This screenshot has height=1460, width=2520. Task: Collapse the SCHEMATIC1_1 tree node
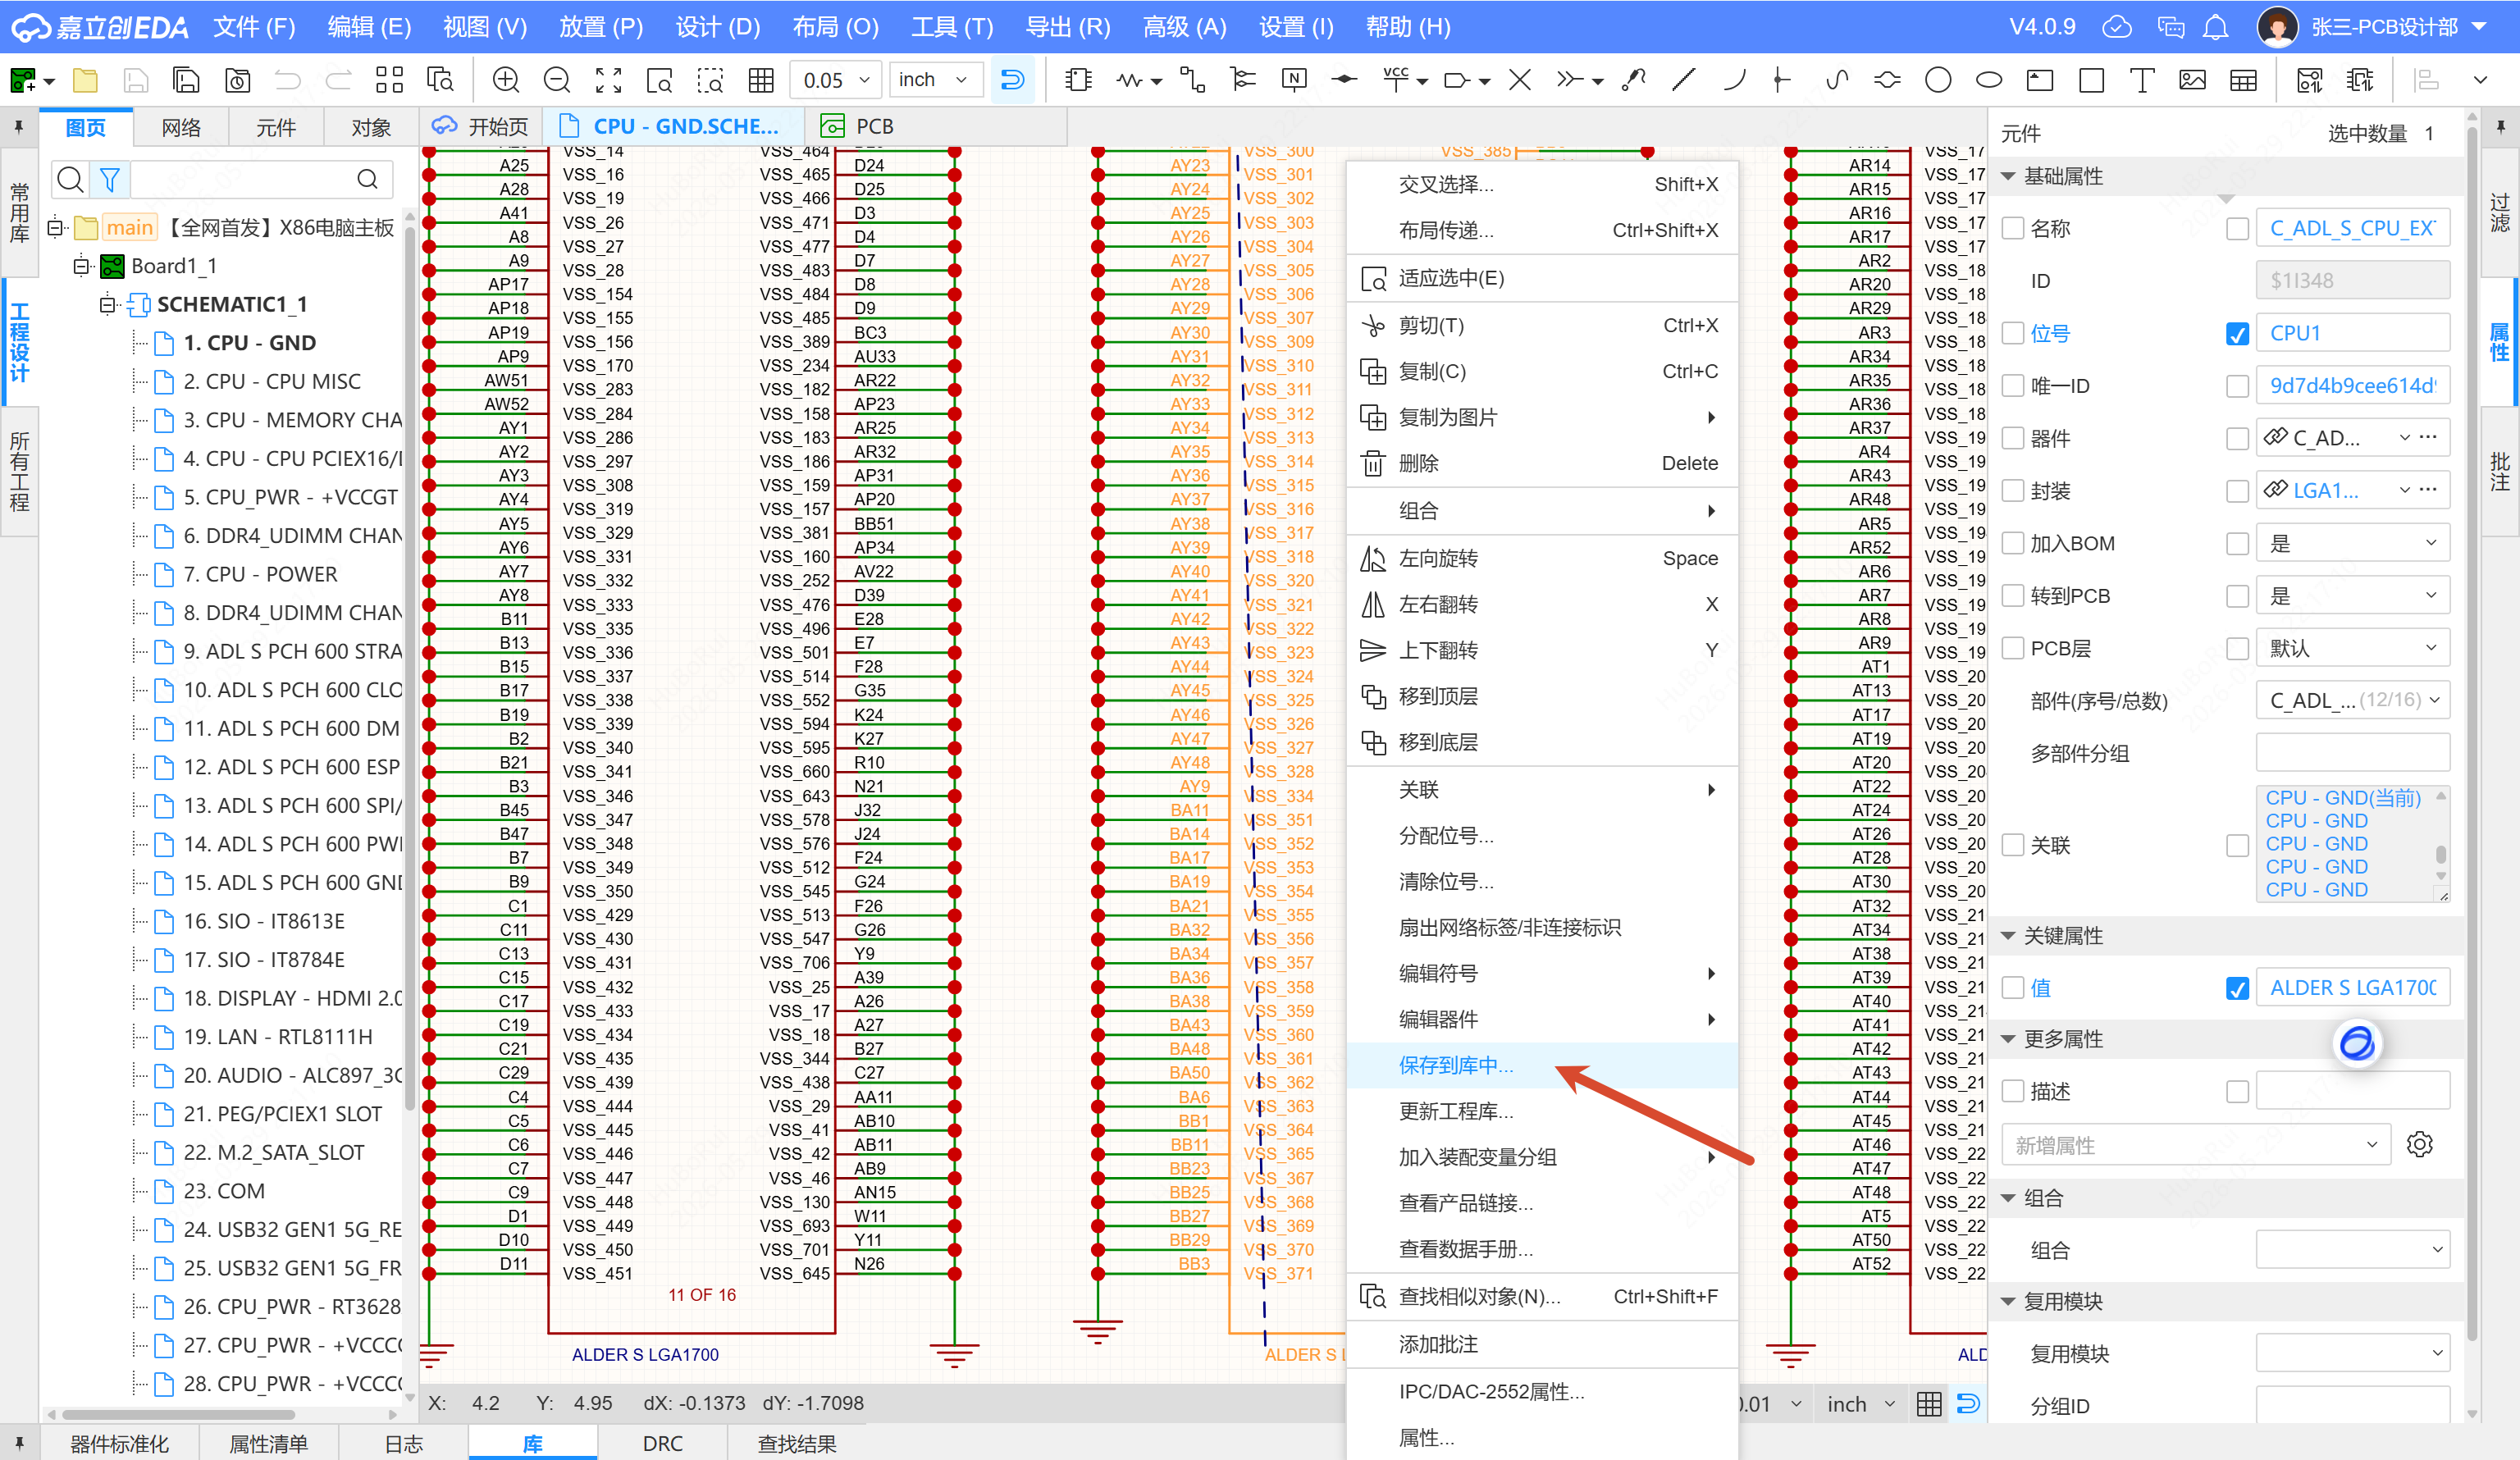click(x=108, y=304)
